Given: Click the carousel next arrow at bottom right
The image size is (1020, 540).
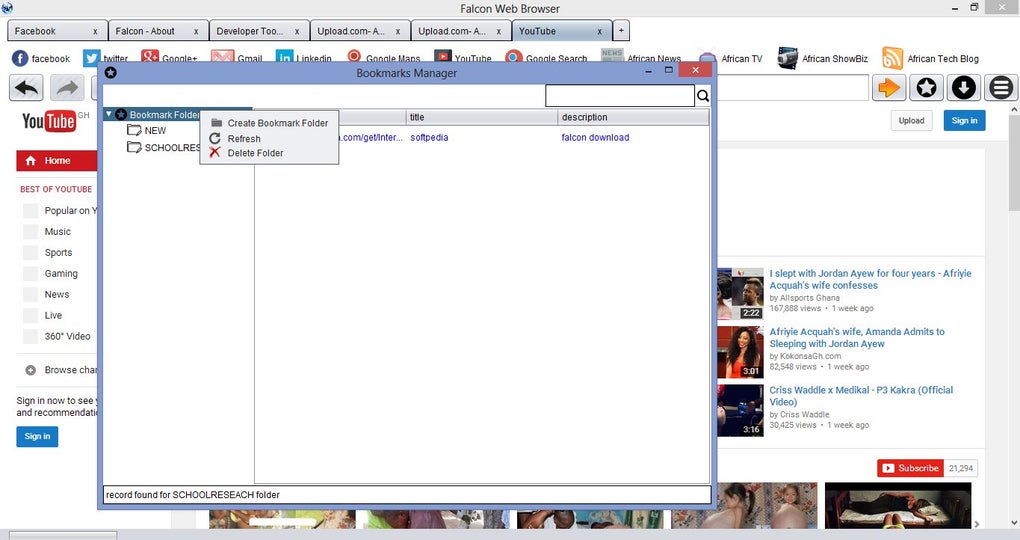Looking at the screenshot, I should (x=976, y=524).
